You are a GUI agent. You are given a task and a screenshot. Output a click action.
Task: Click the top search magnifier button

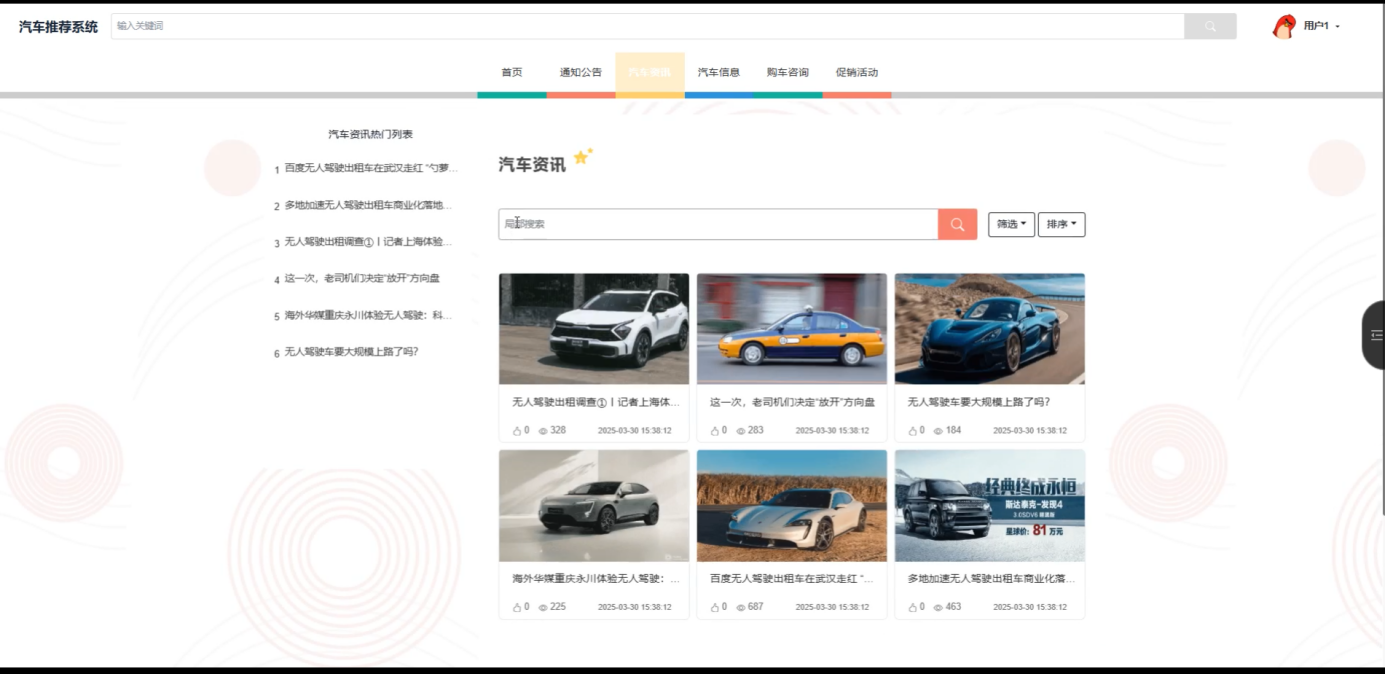click(x=1210, y=26)
